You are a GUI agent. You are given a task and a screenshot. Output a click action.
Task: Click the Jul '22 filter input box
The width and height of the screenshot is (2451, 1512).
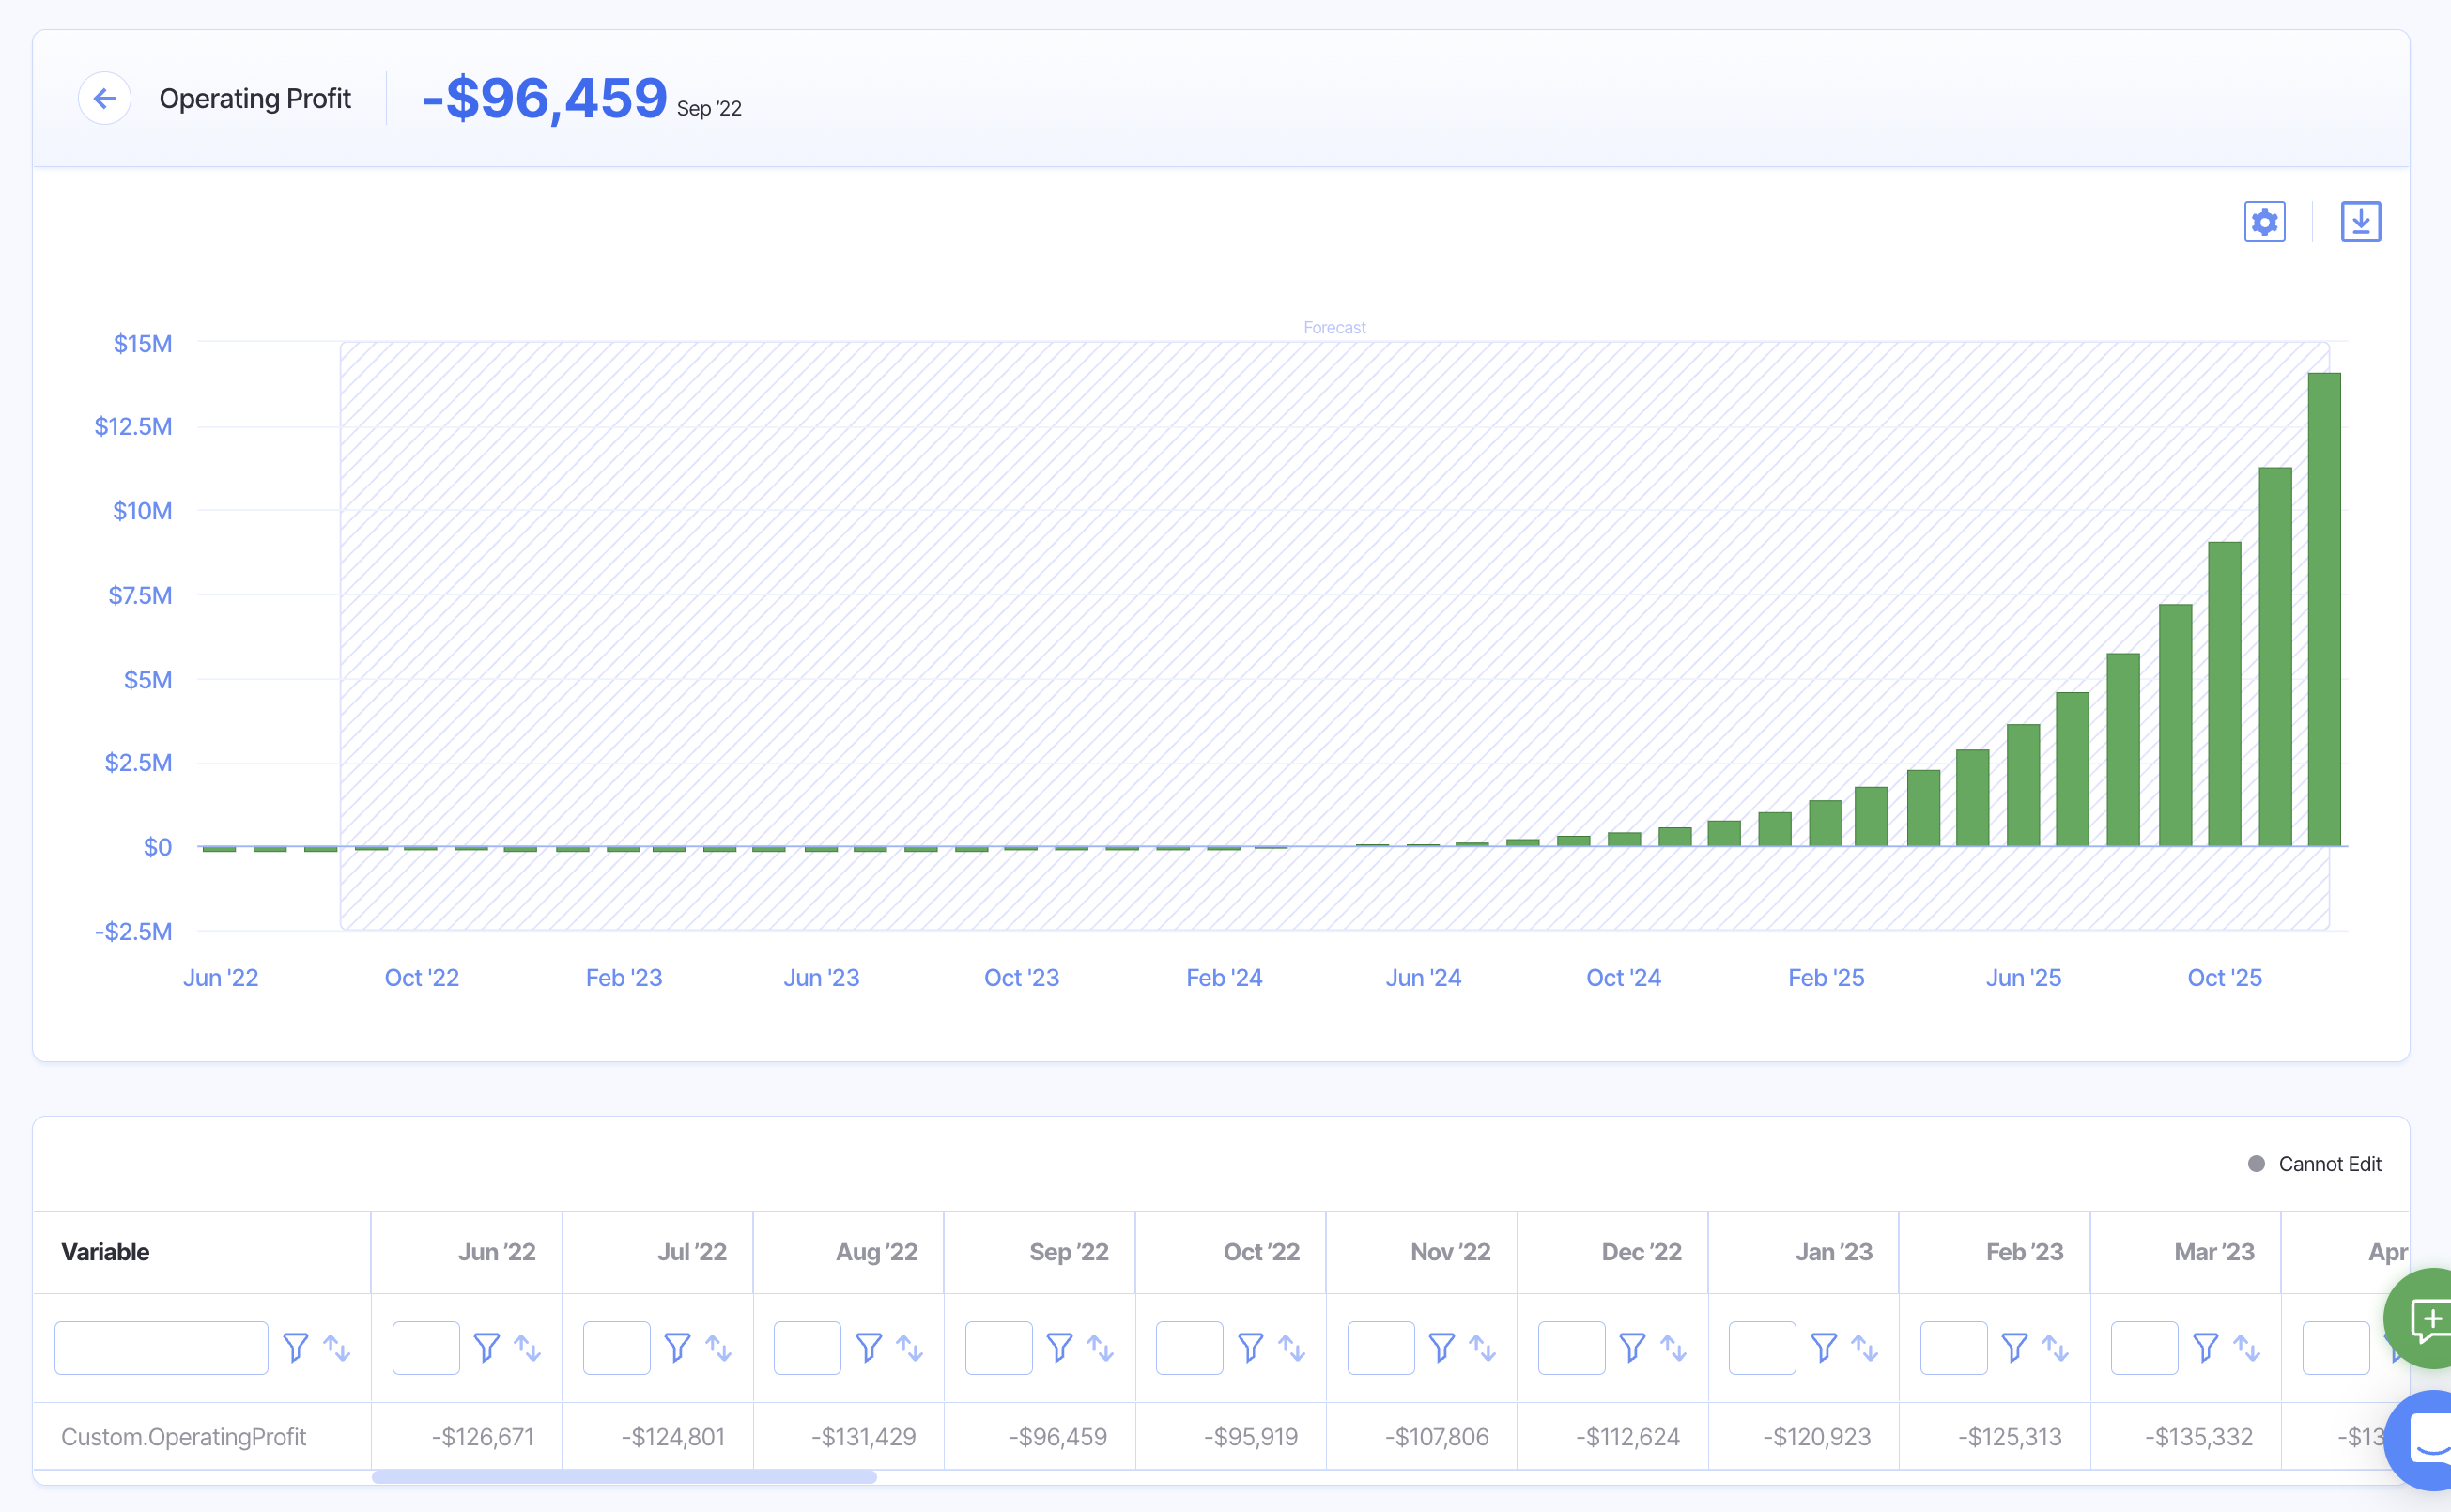click(x=616, y=1347)
